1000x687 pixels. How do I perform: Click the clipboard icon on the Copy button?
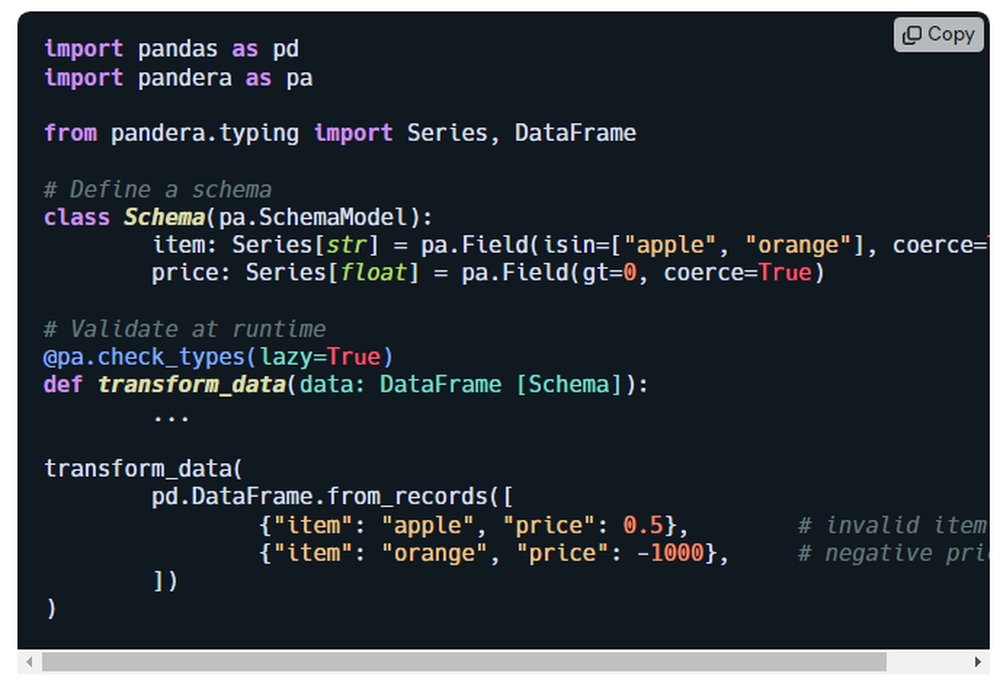914,34
